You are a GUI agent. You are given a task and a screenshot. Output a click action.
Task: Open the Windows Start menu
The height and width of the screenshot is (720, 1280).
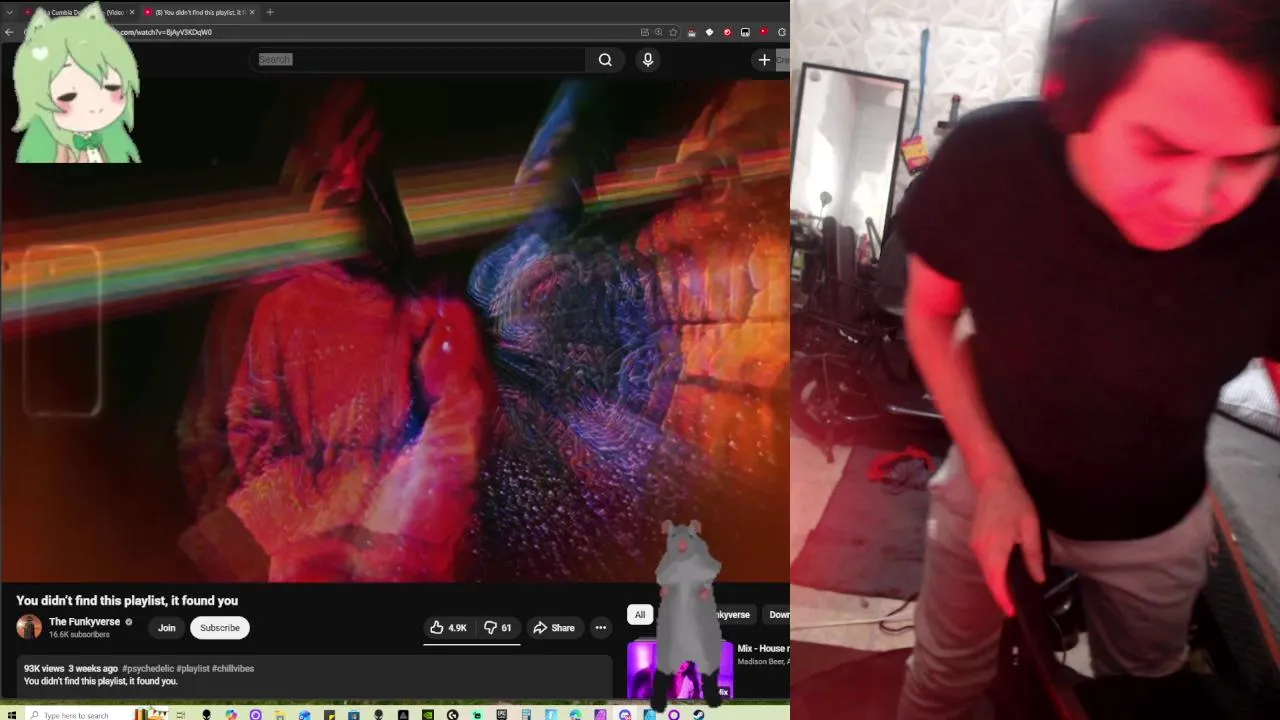(x=11, y=714)
